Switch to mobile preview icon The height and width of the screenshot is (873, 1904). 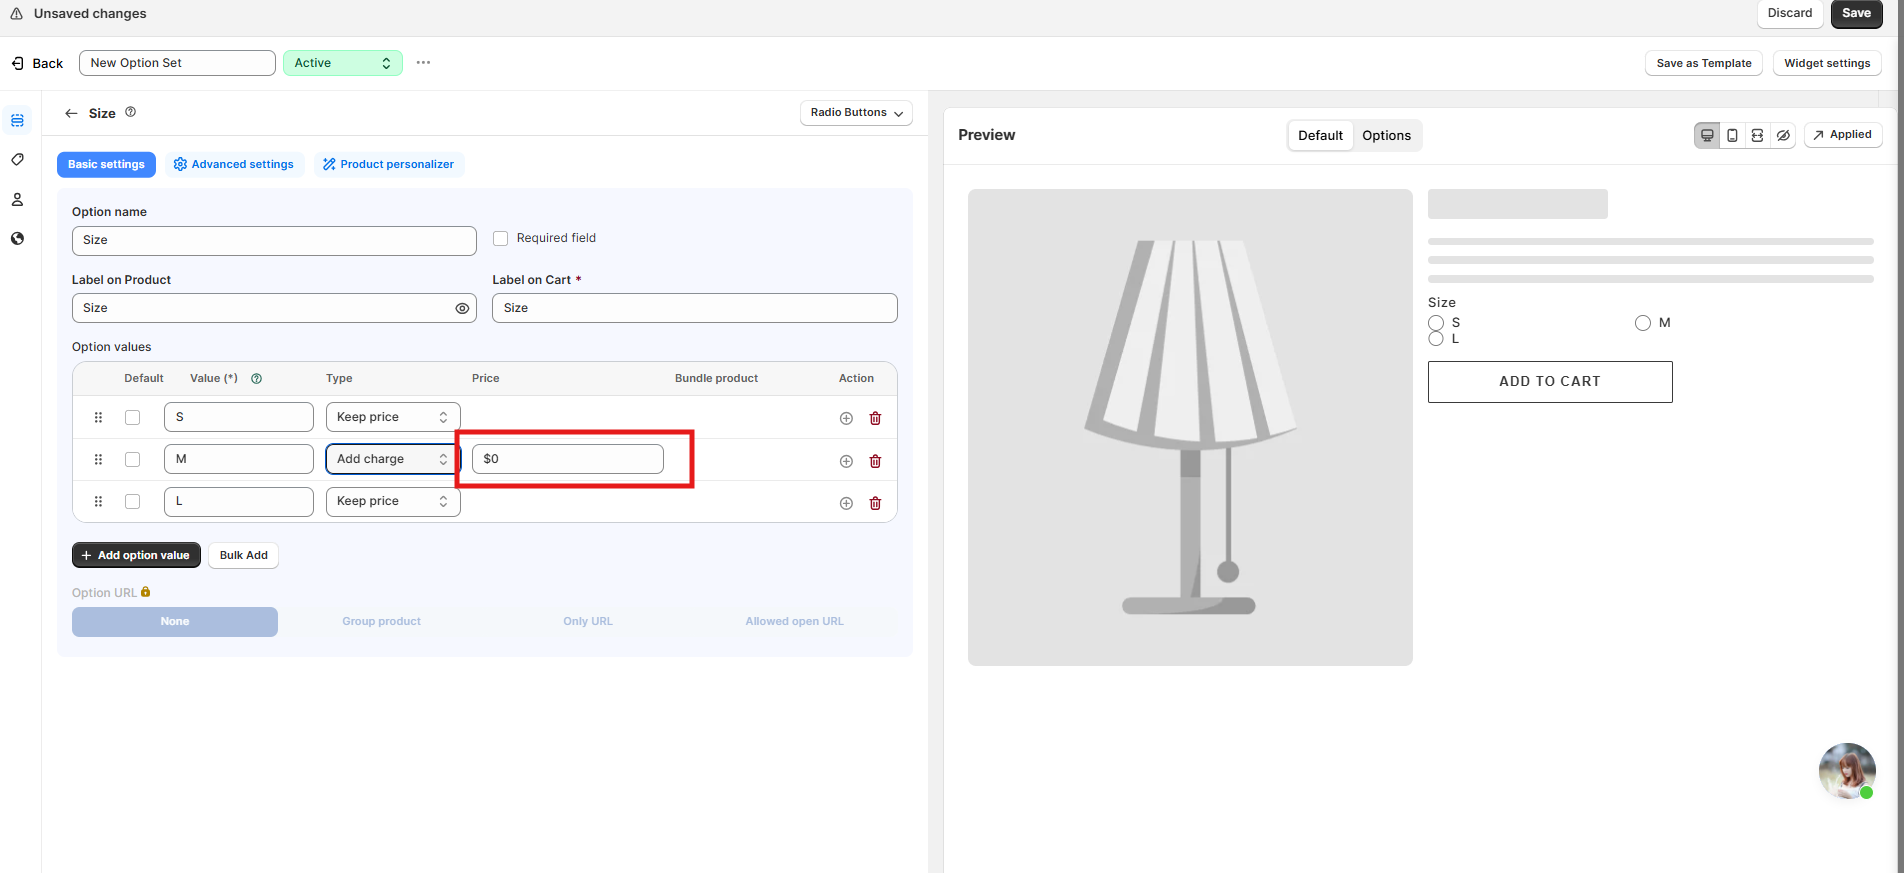coord(1732,135)
